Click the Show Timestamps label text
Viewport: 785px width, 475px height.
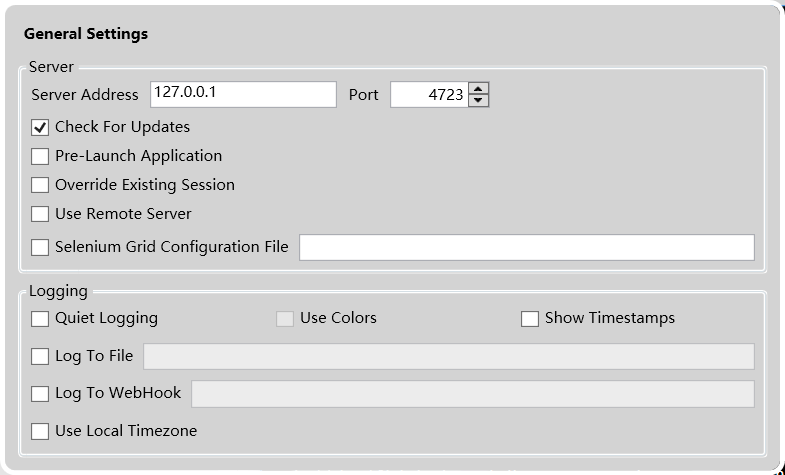click(610, 318)
